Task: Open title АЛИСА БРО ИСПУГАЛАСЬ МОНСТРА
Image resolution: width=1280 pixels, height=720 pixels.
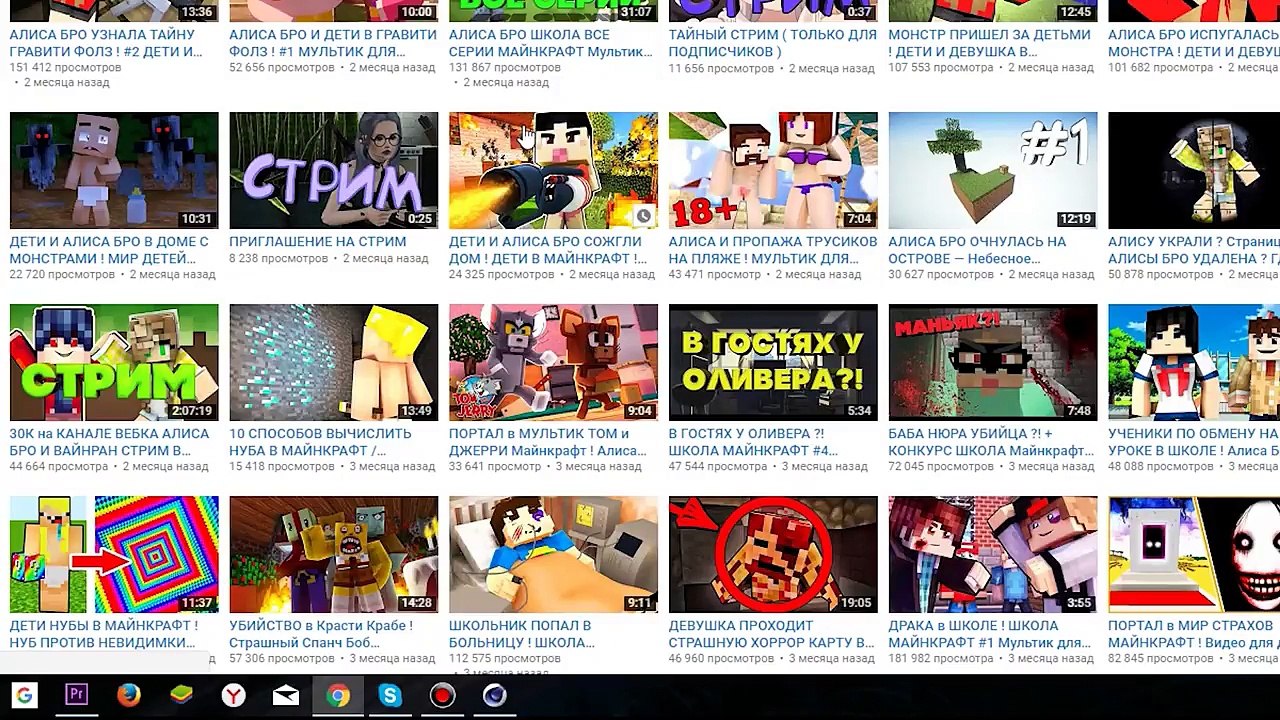Action: pyautogui.click(x=1194, y=42)
